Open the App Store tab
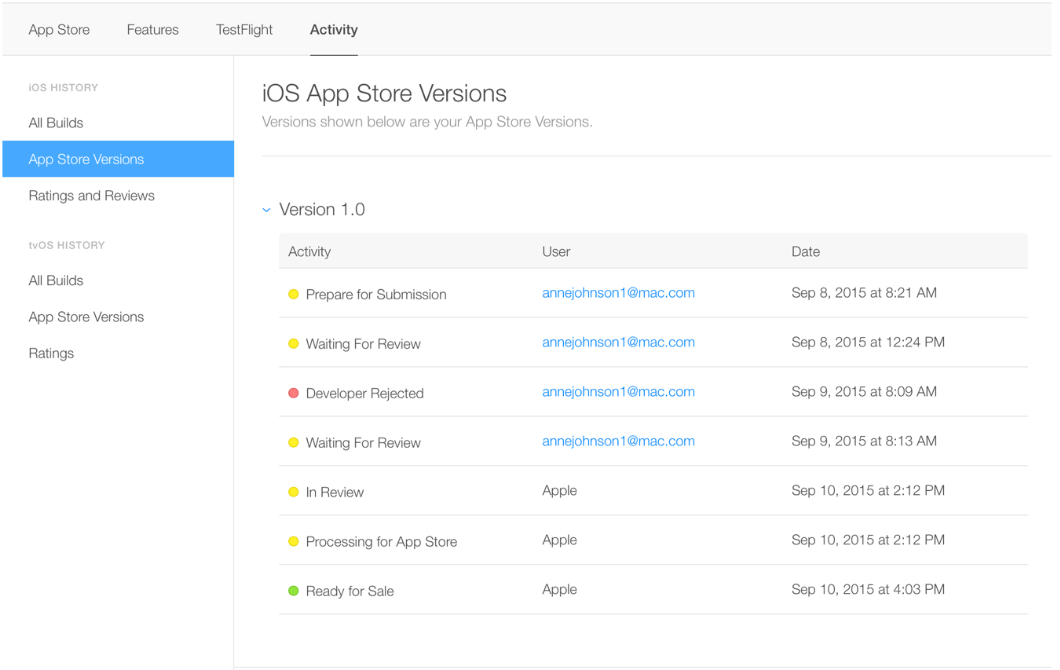This screenshot has height=670, width=1060. [58, 29]
